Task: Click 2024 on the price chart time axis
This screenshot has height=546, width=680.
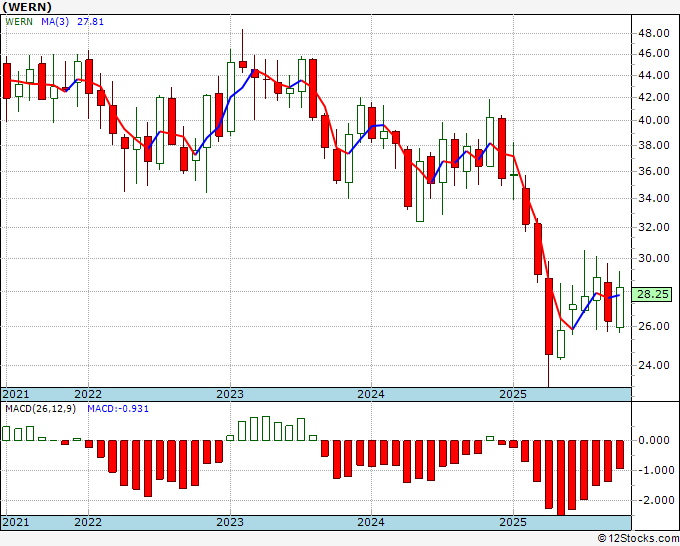Action: (371, 394)
